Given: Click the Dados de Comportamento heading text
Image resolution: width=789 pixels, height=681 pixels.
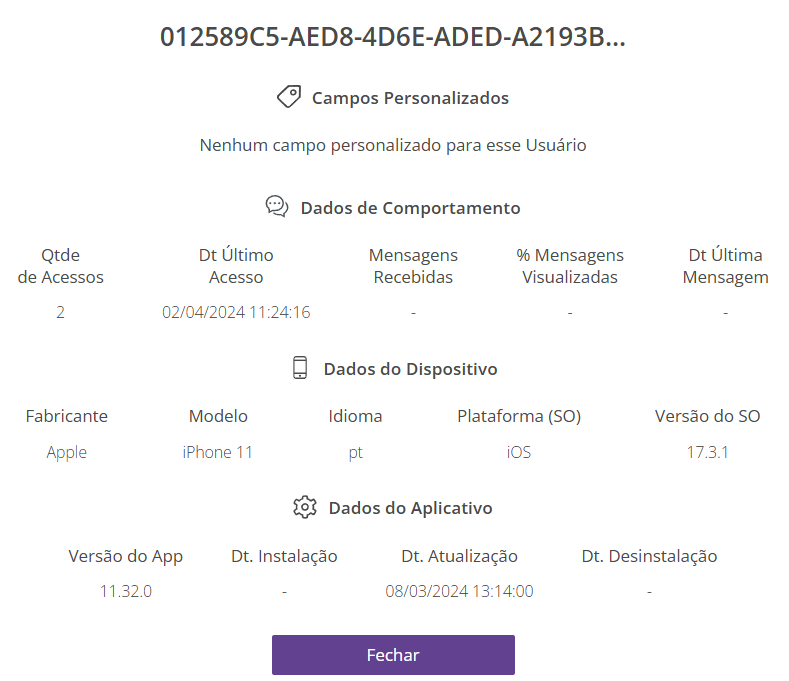Looking at the screenshot, I should [410, 208].
